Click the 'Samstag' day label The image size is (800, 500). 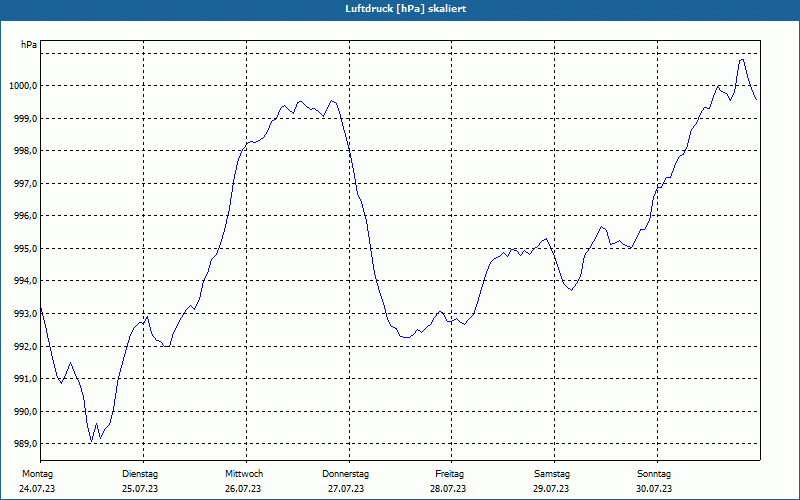(552, 474)
